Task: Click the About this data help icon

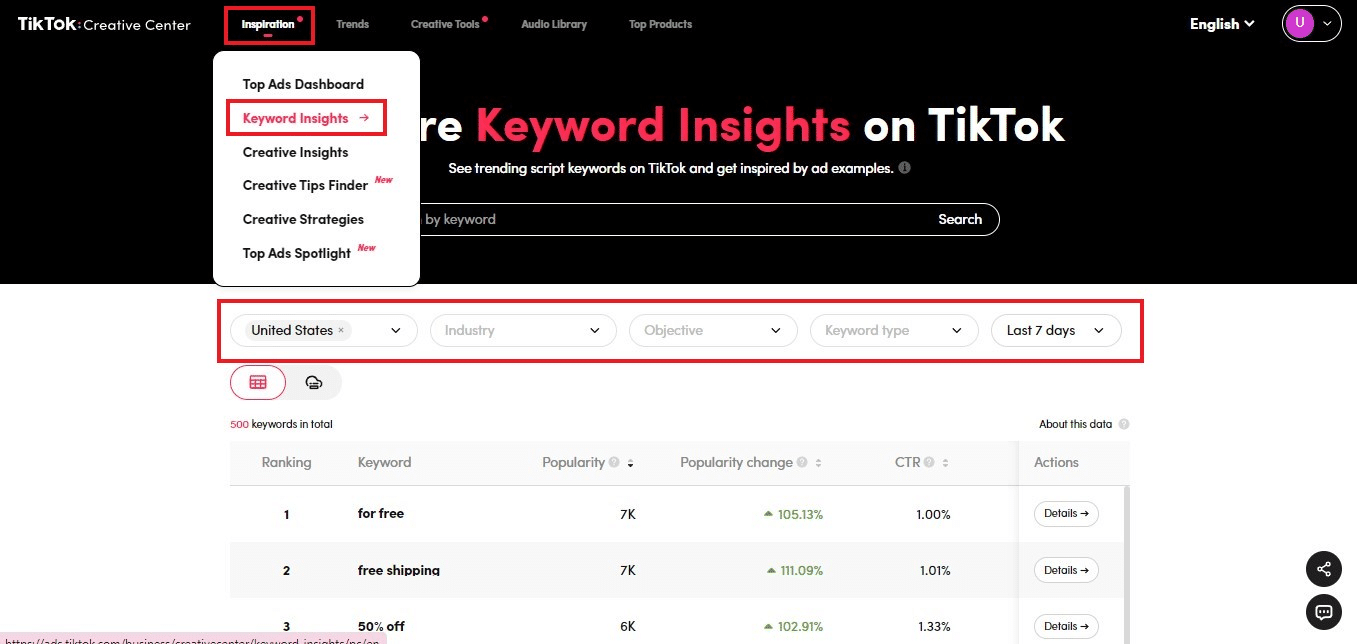Action: coord(1125,424)
